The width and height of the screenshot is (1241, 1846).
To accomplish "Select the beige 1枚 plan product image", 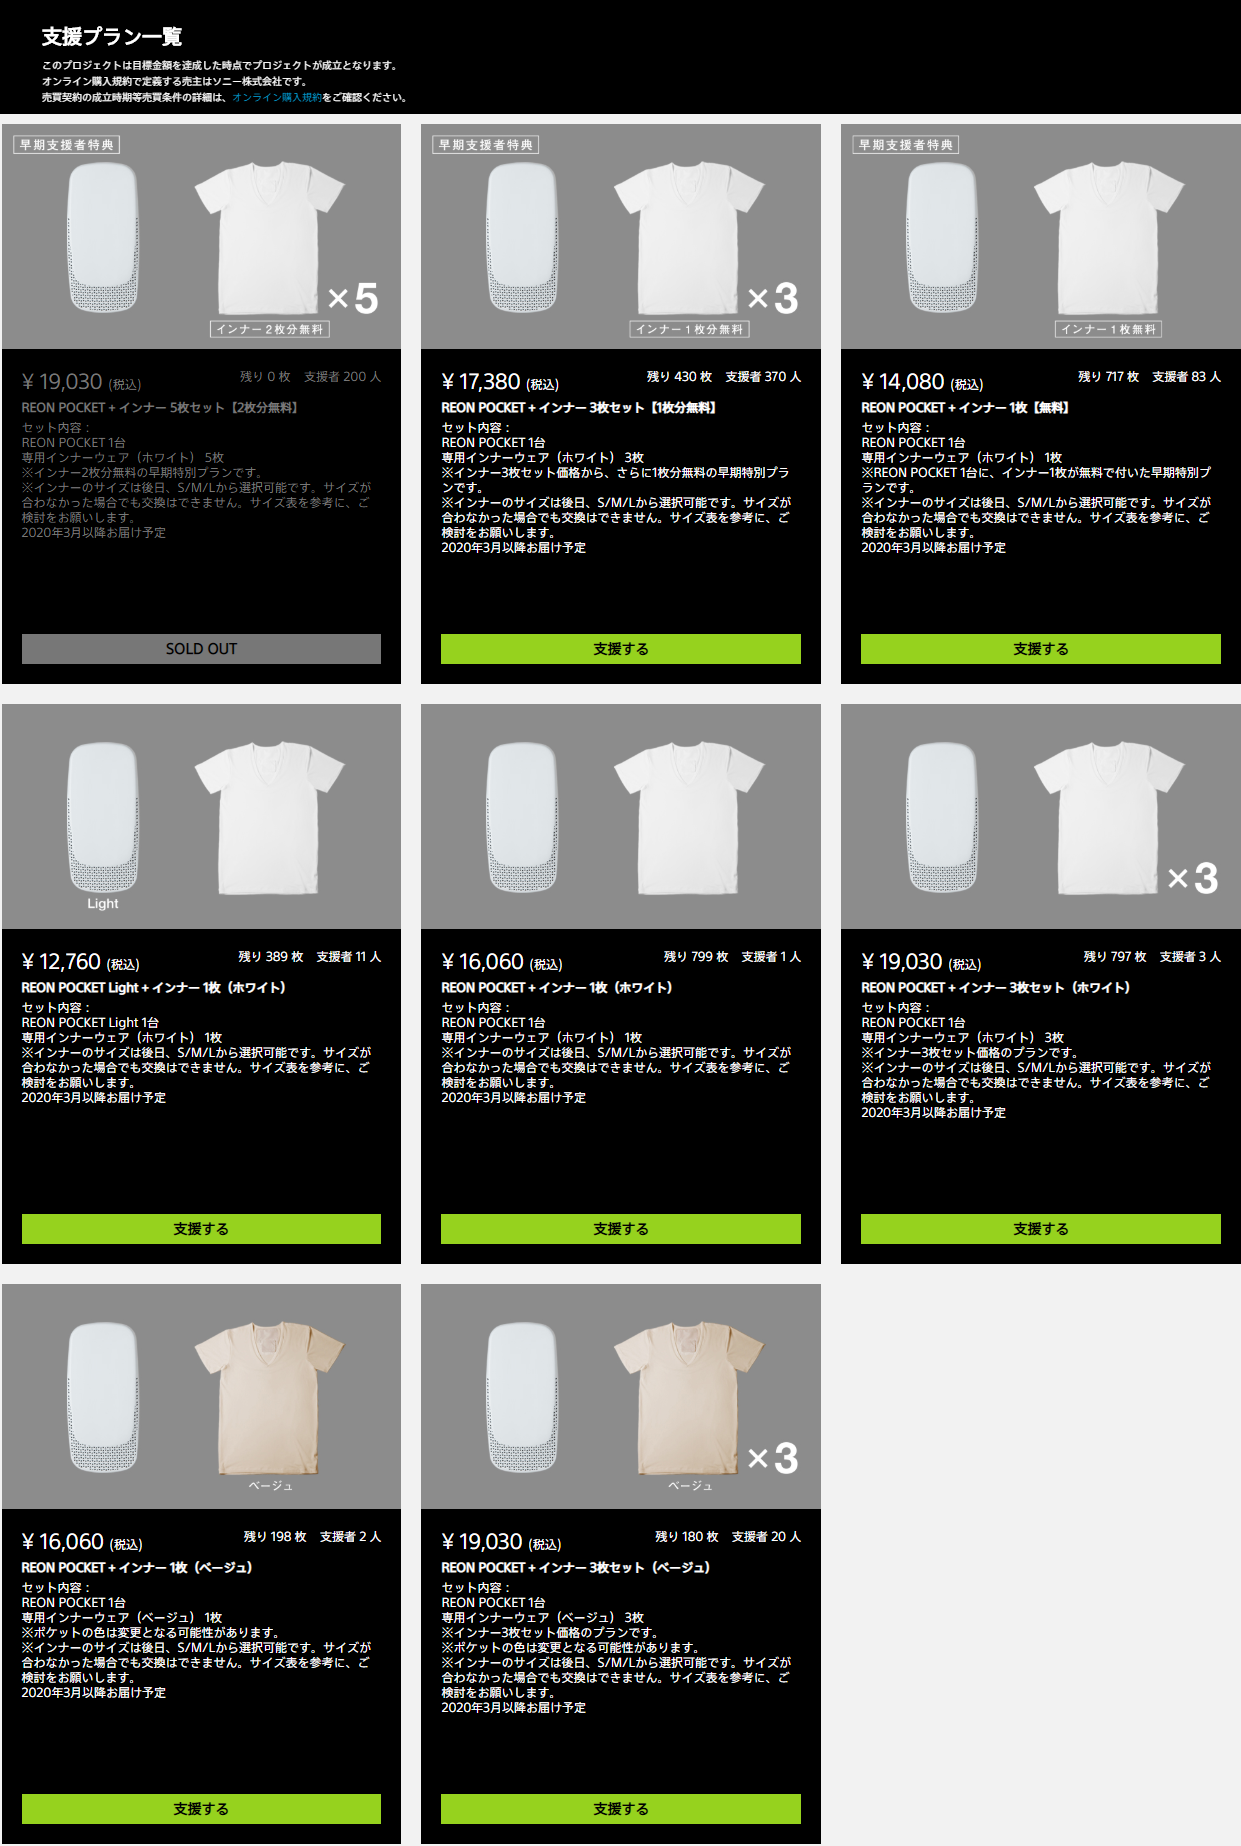I will pos(201,1397).
